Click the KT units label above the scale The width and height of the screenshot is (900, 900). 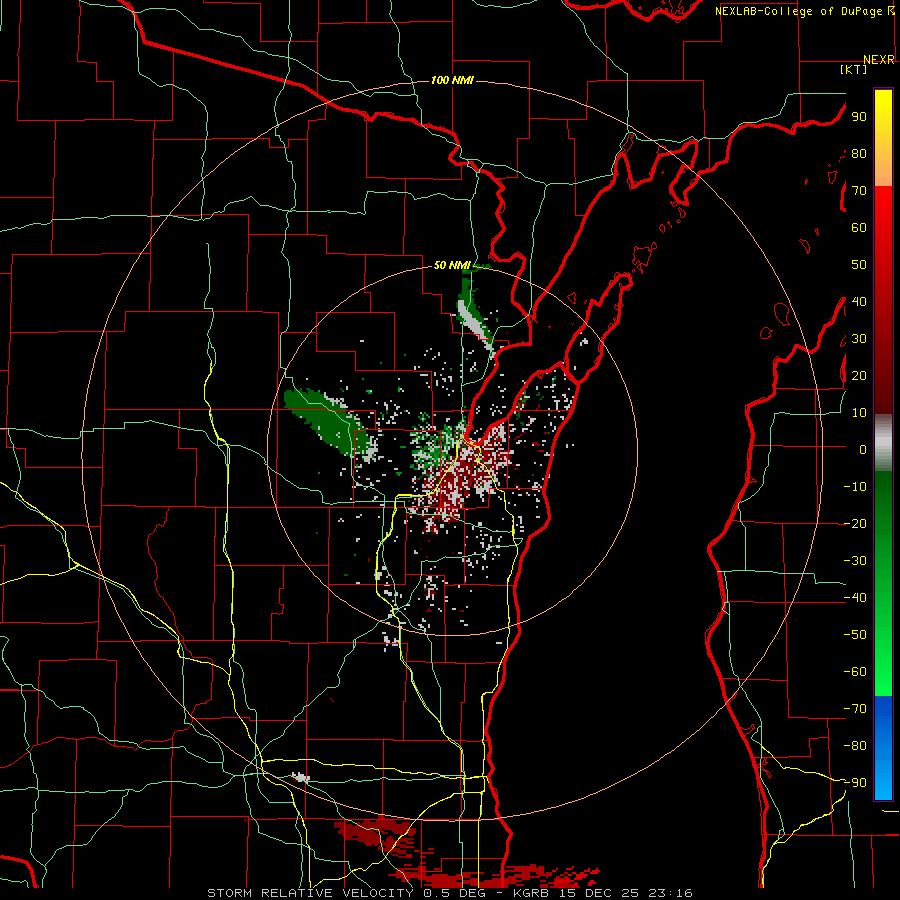[854, 69]
